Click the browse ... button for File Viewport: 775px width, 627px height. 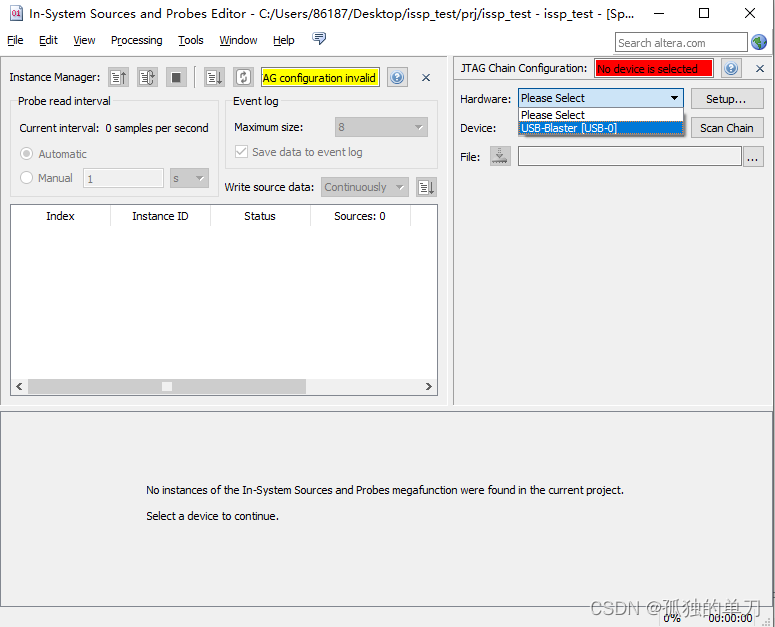pyautogui.click(x=753, y=157)
